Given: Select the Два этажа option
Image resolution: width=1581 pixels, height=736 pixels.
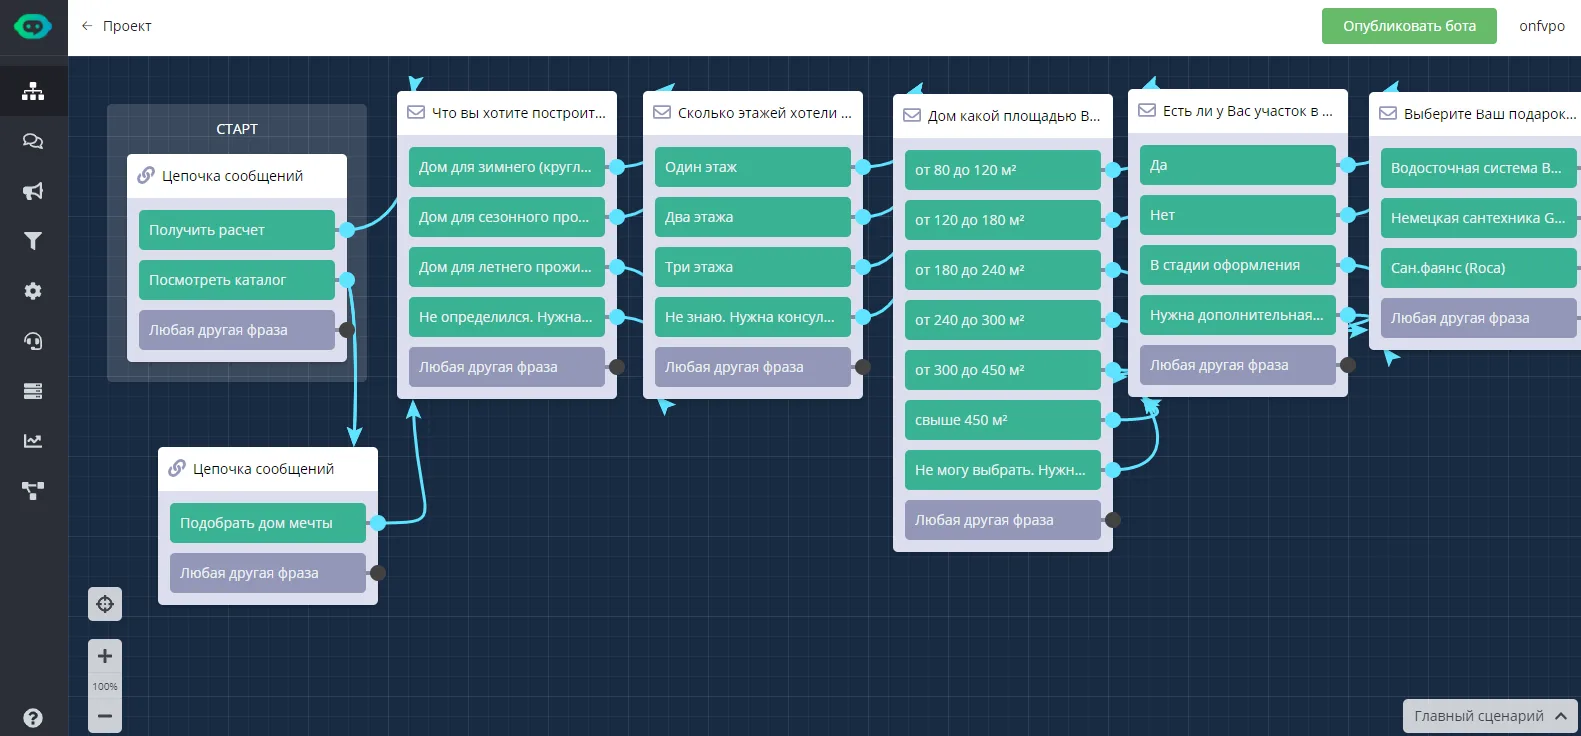Looking at the screenshot, I should 753,217.
